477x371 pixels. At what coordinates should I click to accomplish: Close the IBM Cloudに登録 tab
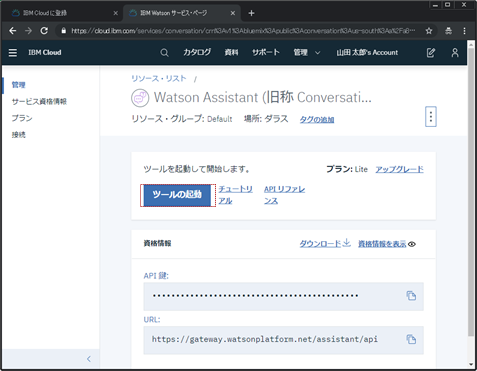115,13
